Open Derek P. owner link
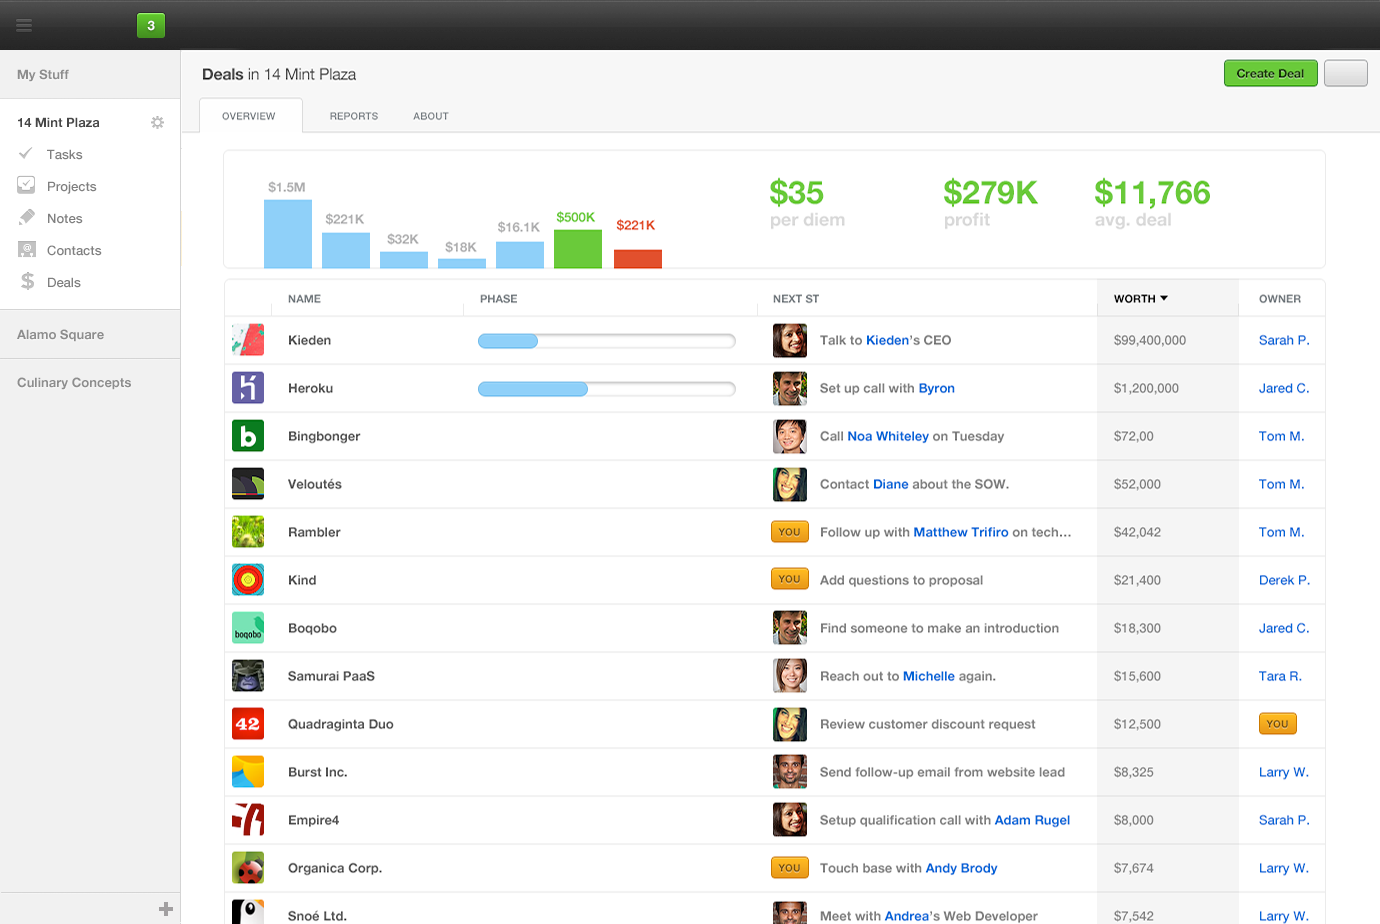This screenshot has height=924, width=1380. coord(1284,580)
